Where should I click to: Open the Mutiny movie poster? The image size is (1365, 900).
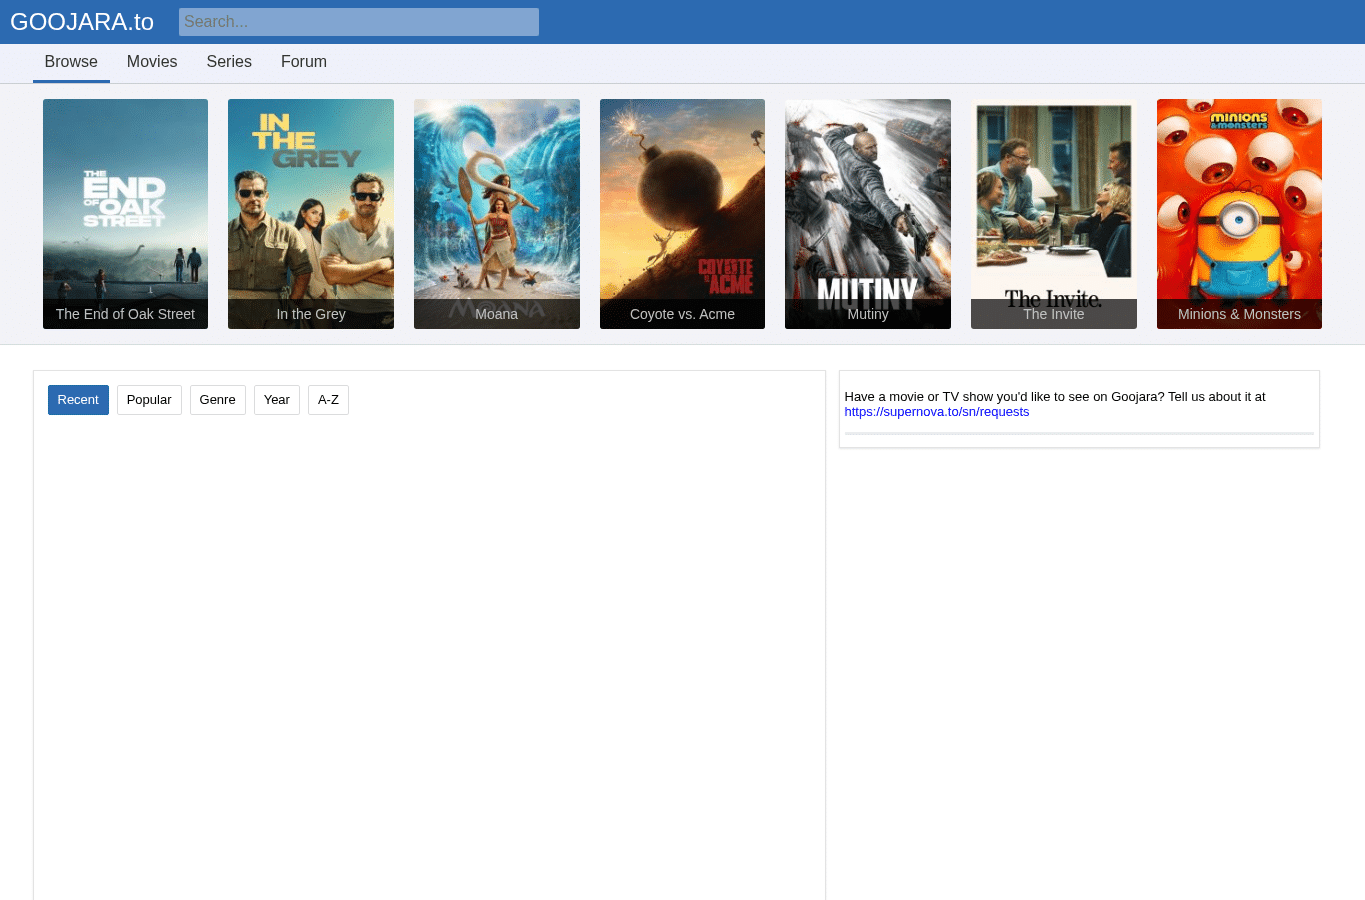(868, 214)
